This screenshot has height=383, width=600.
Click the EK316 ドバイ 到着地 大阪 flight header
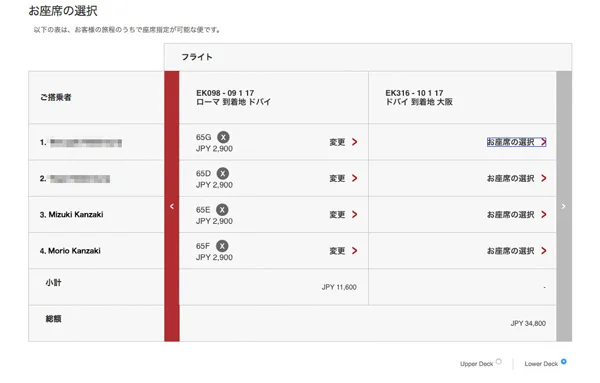coord(419,98)
